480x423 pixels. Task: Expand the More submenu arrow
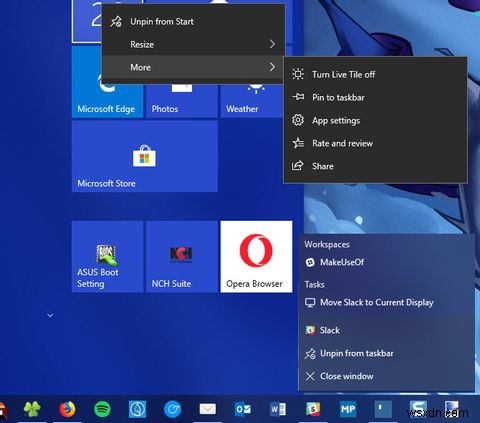(x=272, y=67)
